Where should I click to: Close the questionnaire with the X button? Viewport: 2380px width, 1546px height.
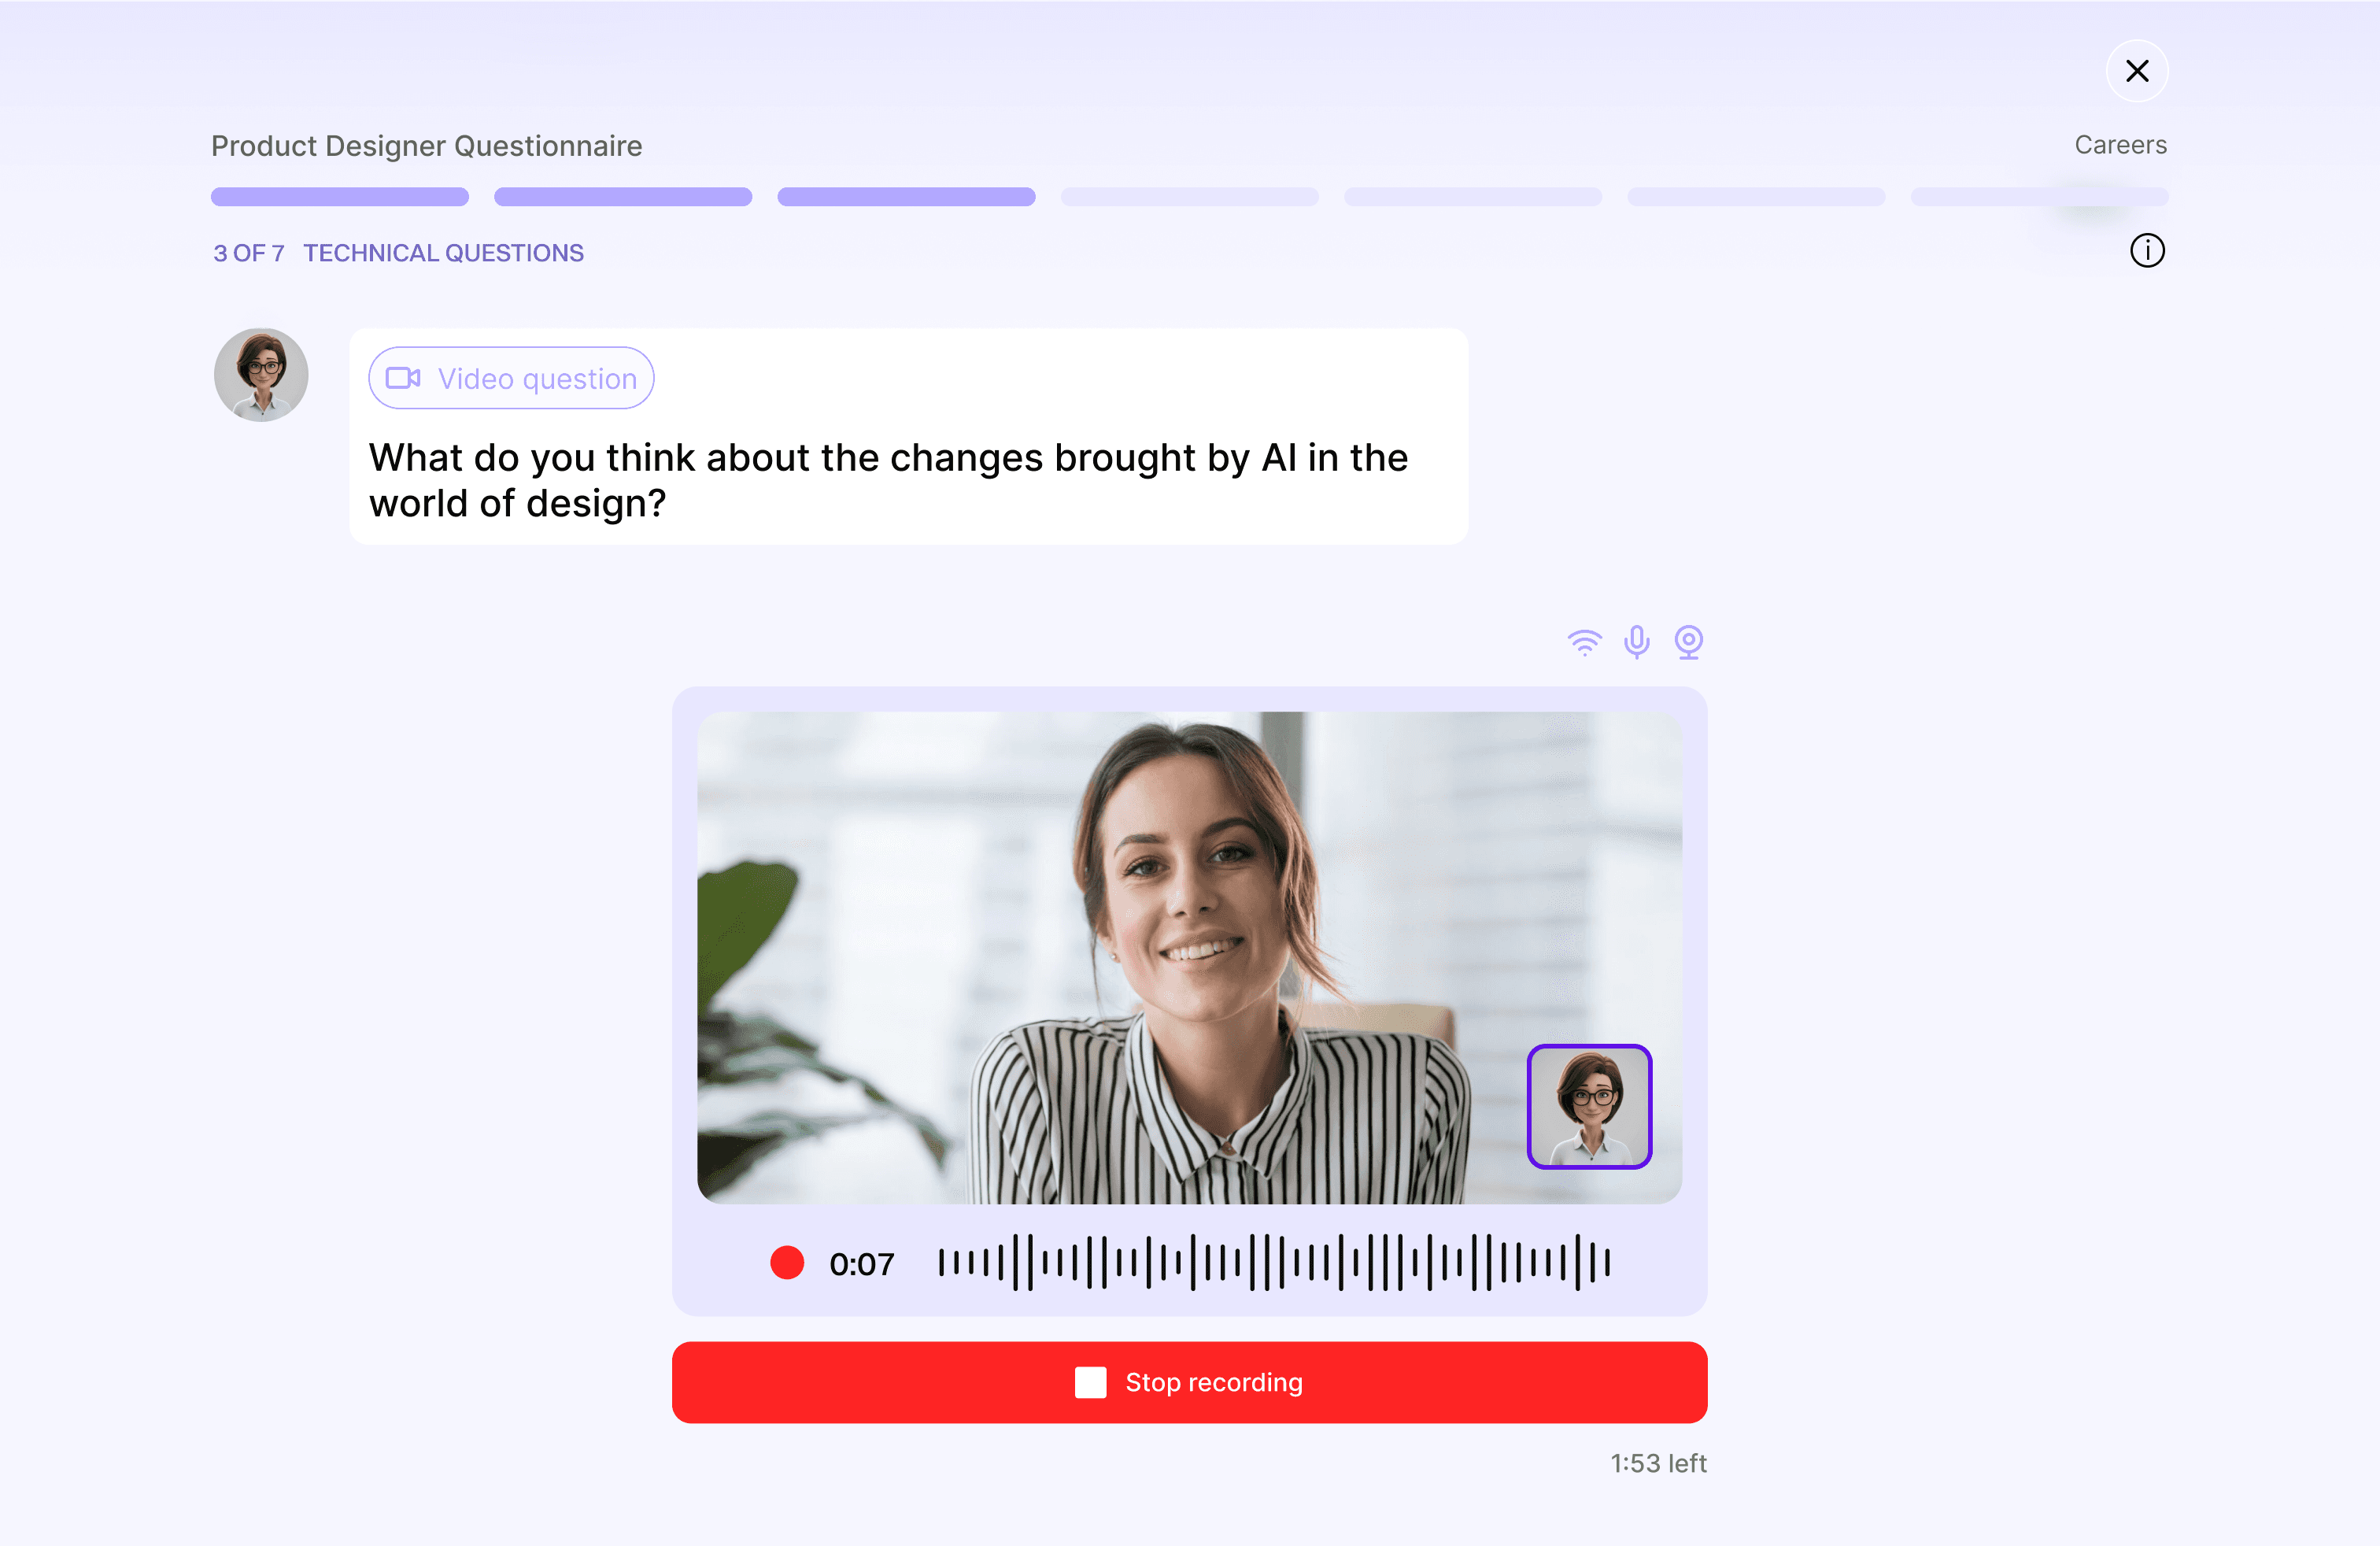click(x=2137, y=71)
